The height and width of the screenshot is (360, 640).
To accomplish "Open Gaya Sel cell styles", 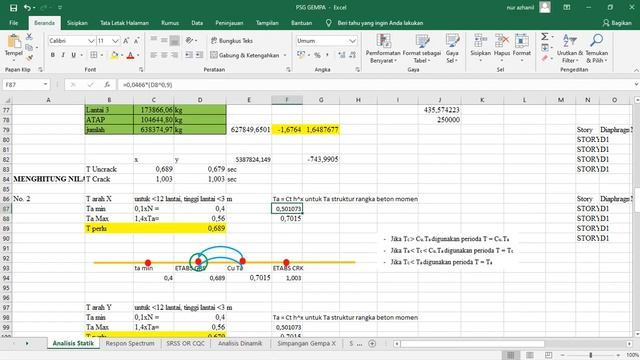I will click(452, 48).
